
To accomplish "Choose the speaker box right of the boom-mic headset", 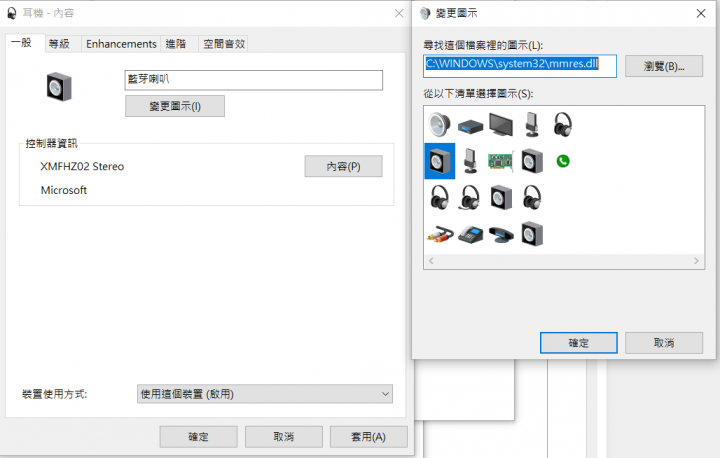I will pyautogui.click(x=501, y=198).
